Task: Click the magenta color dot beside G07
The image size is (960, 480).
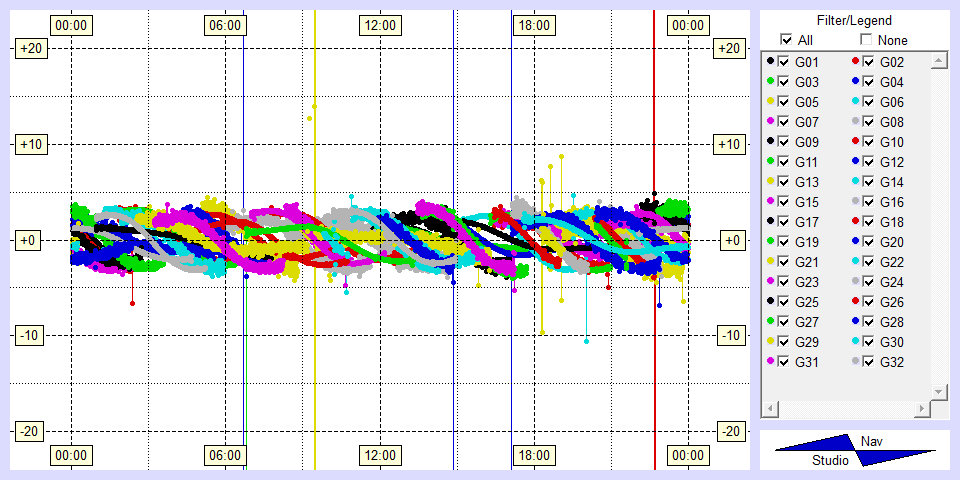Action: (x=770, y=122)
